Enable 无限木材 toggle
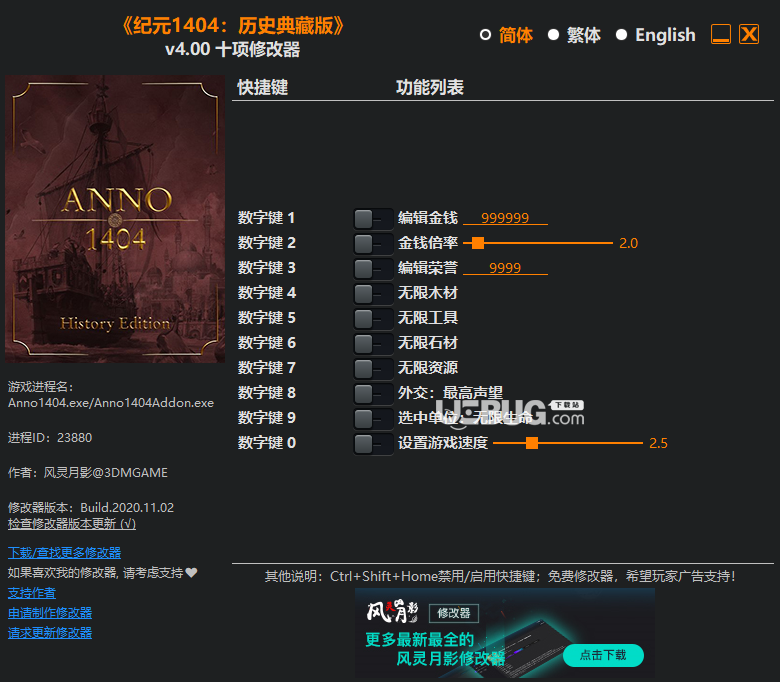 coord(373,293)
